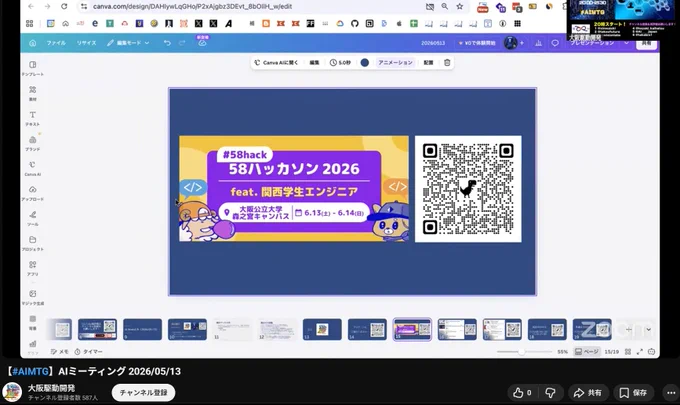
Task: Open the 編集モード editing mode dropdown
Action: point(128,43)
